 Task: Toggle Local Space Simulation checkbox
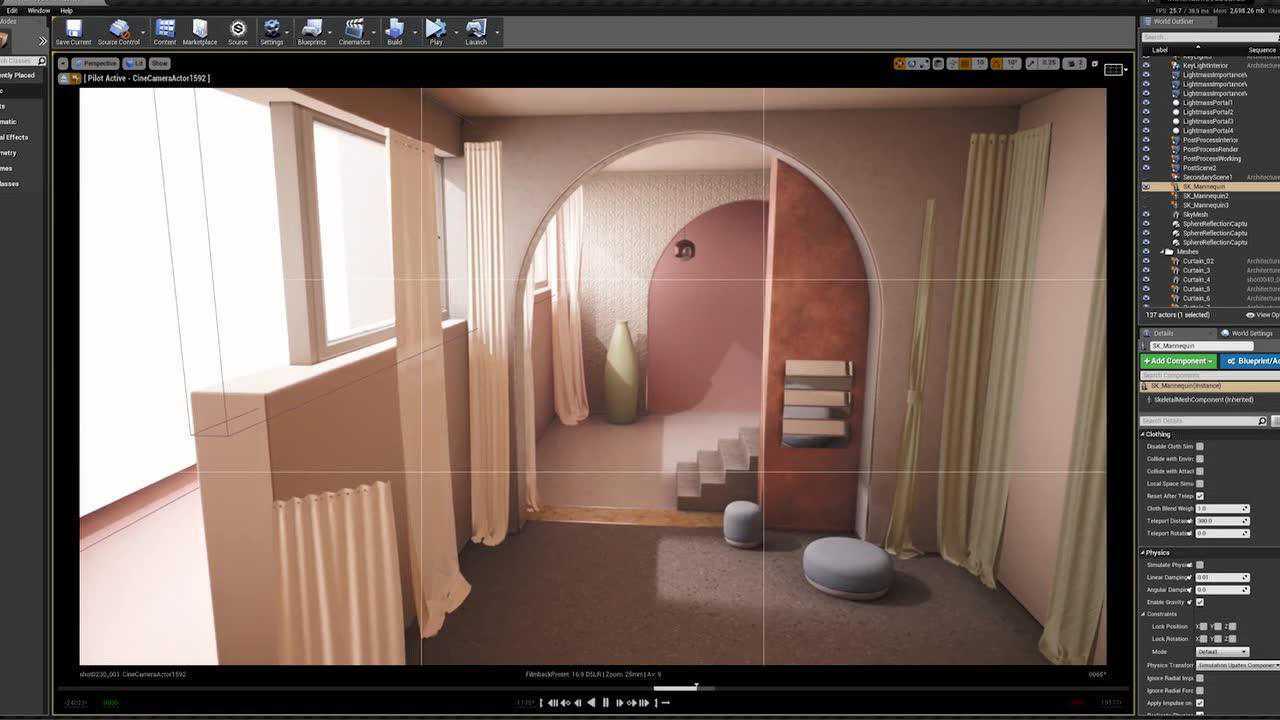tap(1200, 483)
